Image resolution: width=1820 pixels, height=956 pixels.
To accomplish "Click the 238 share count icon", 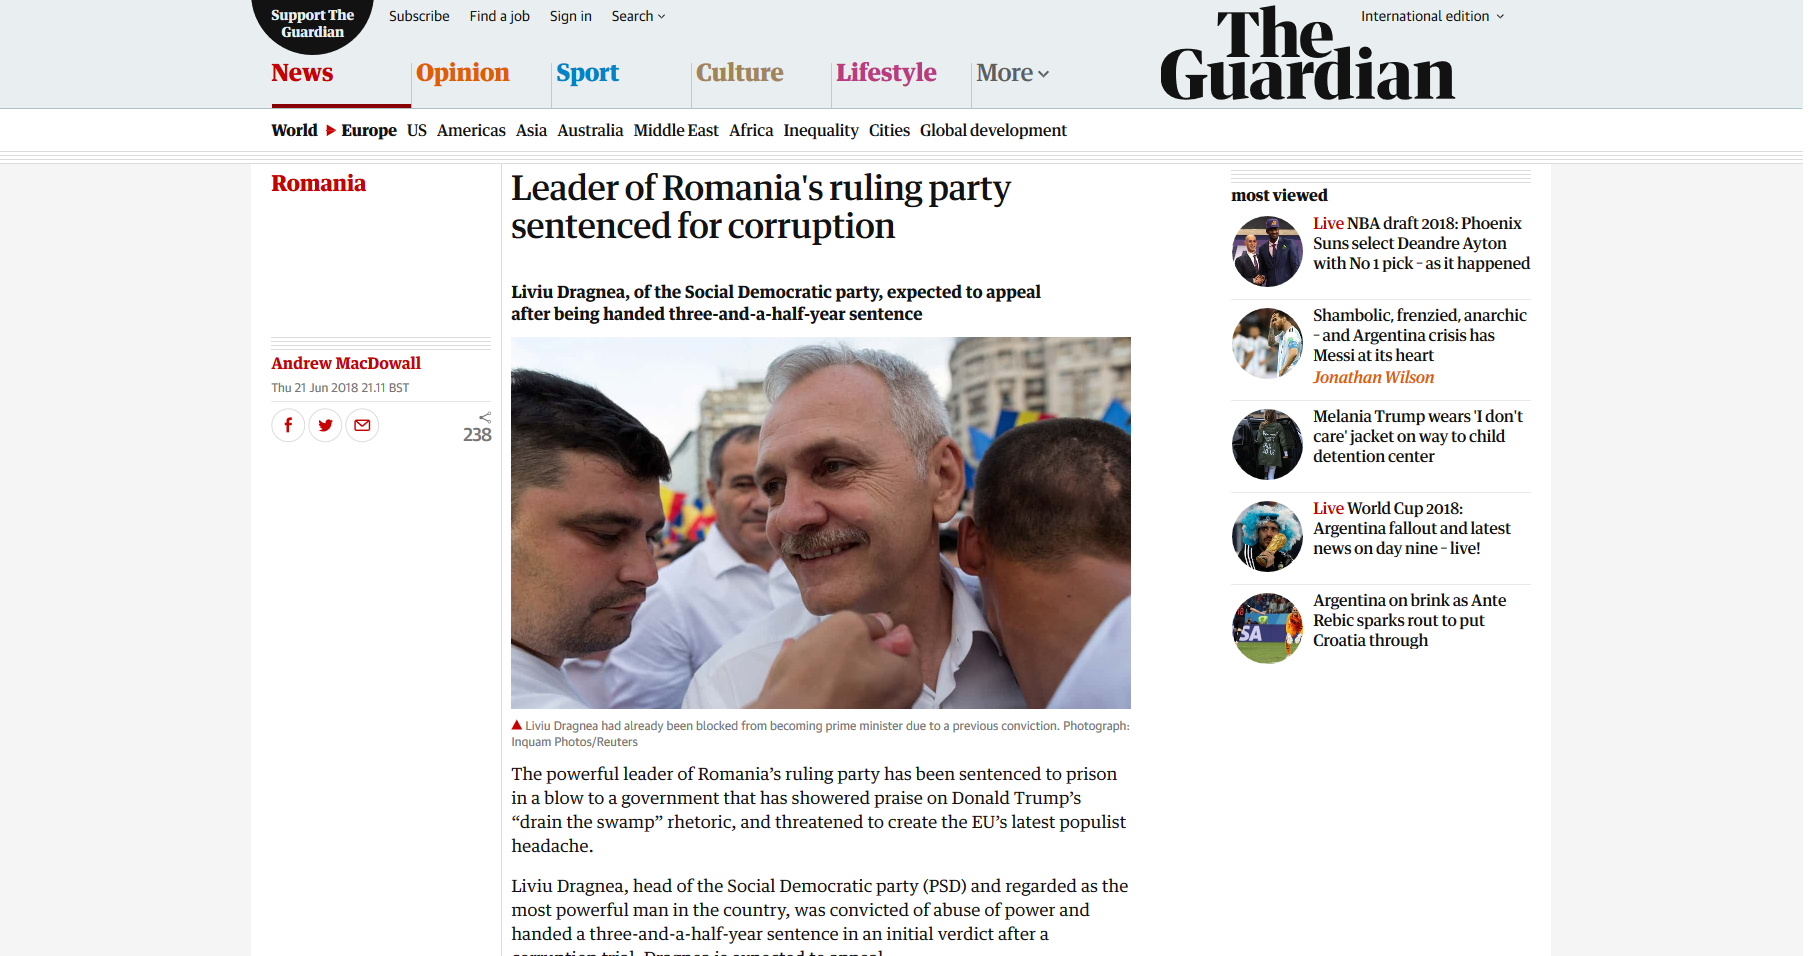I will click(478, 427).
